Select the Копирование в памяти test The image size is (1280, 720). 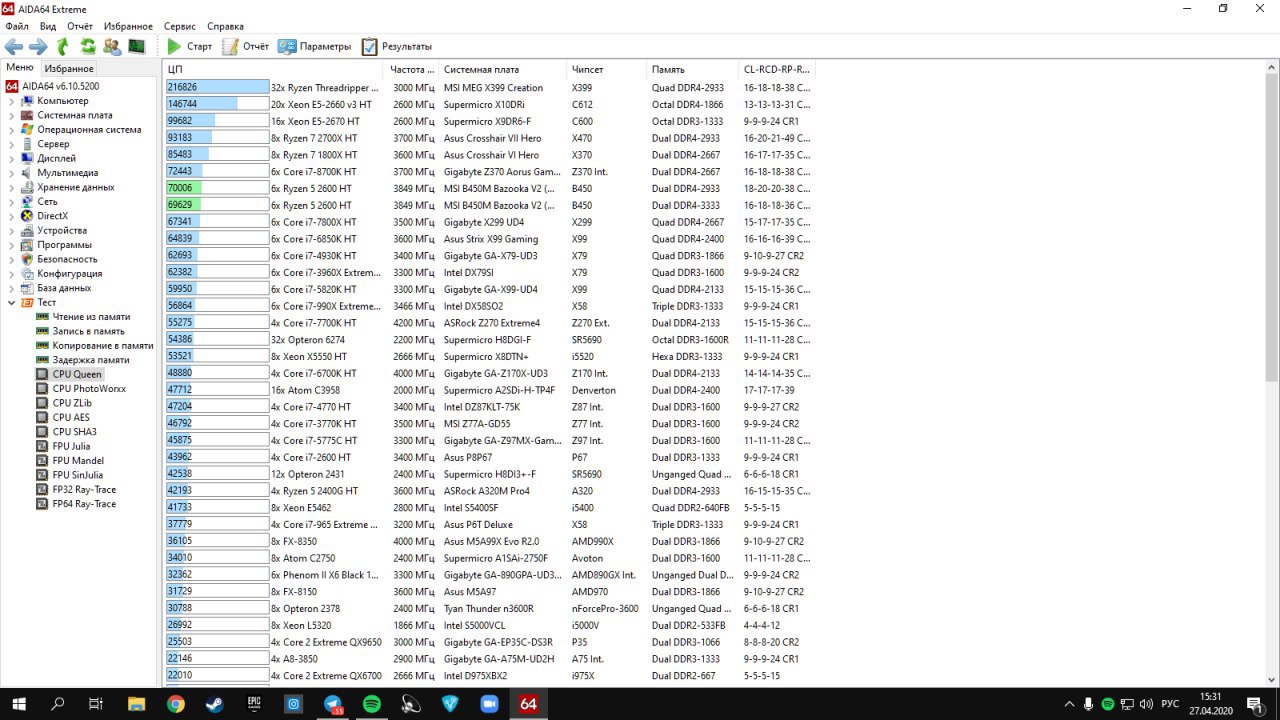(x=103, y=345)
